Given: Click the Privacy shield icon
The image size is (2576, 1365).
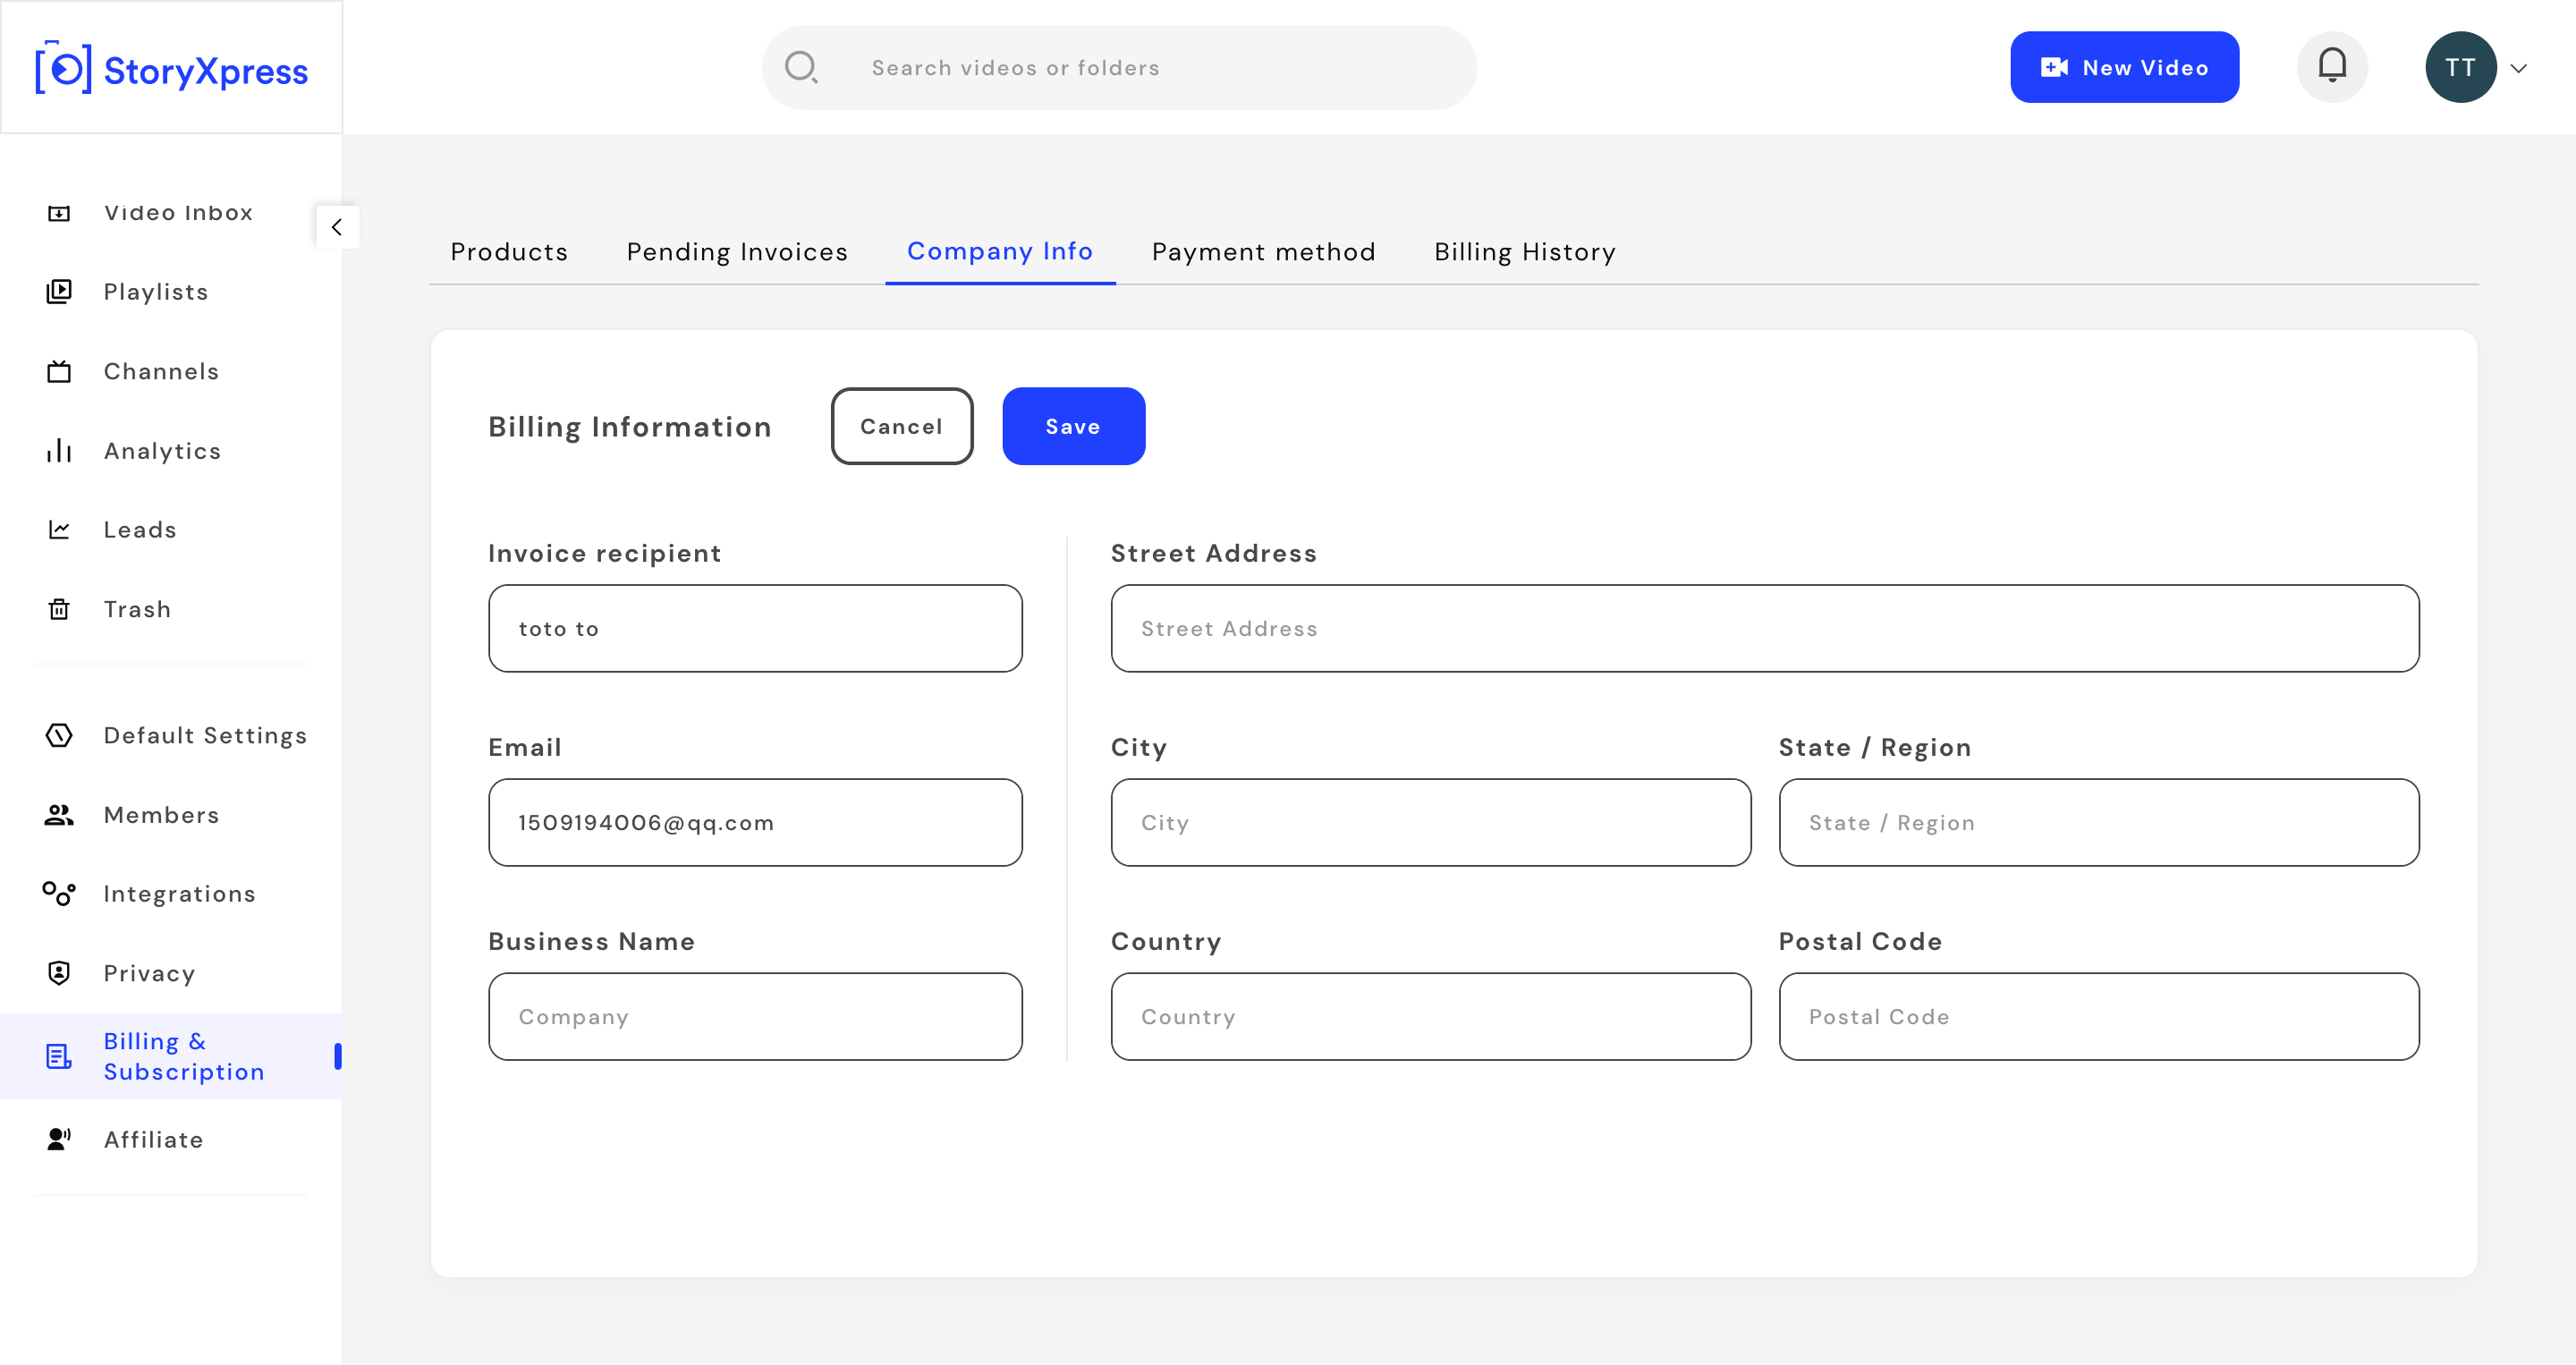Looking at the screenshot, I should pos(59,973).
